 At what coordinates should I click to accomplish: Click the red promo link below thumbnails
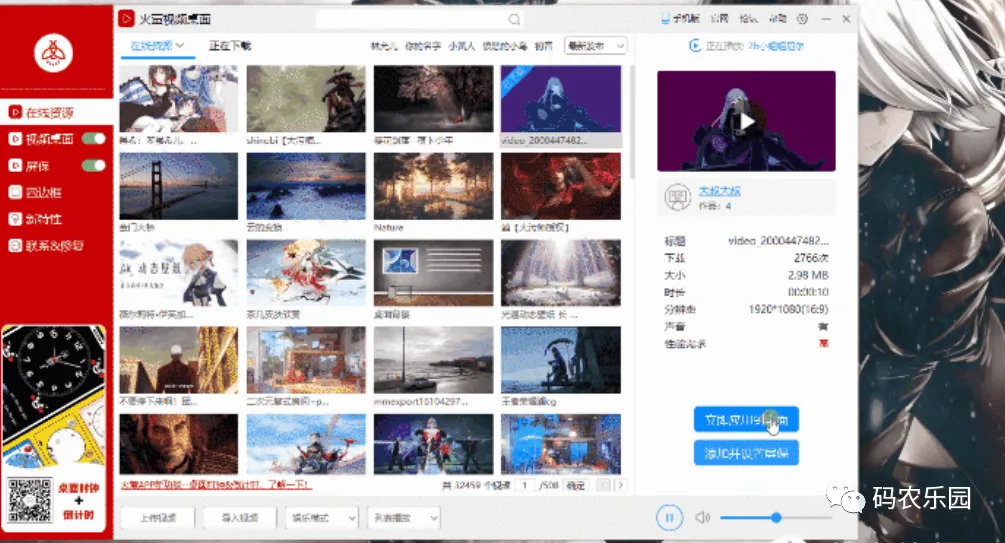(216, 485)
